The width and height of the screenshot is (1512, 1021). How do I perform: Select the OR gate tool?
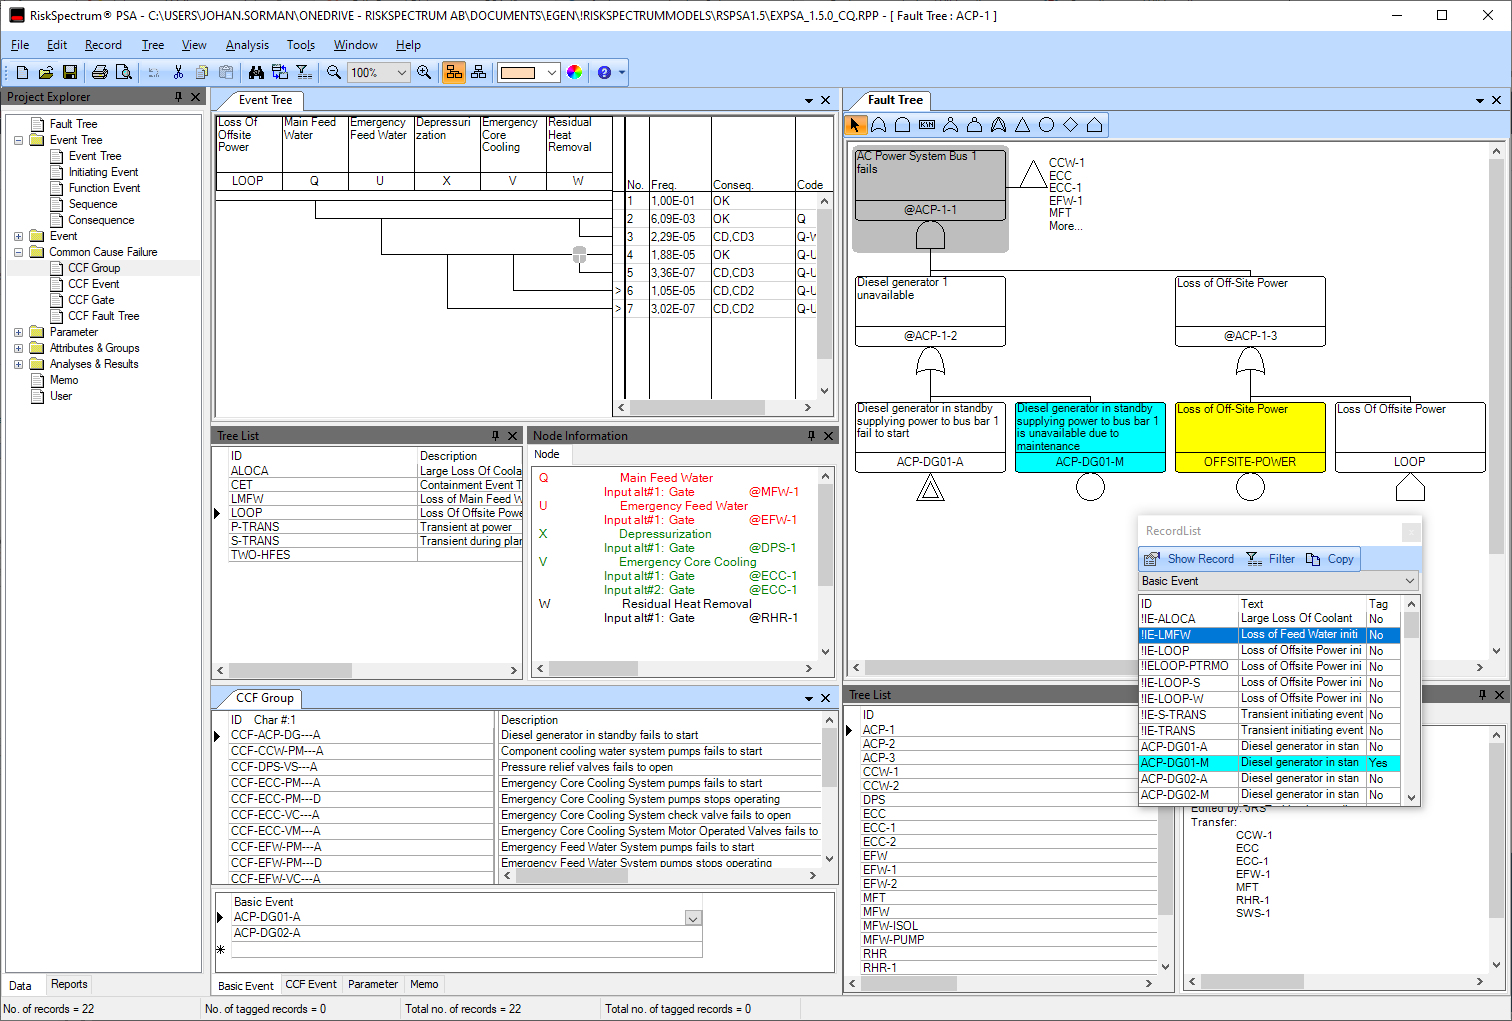[878, 125]
